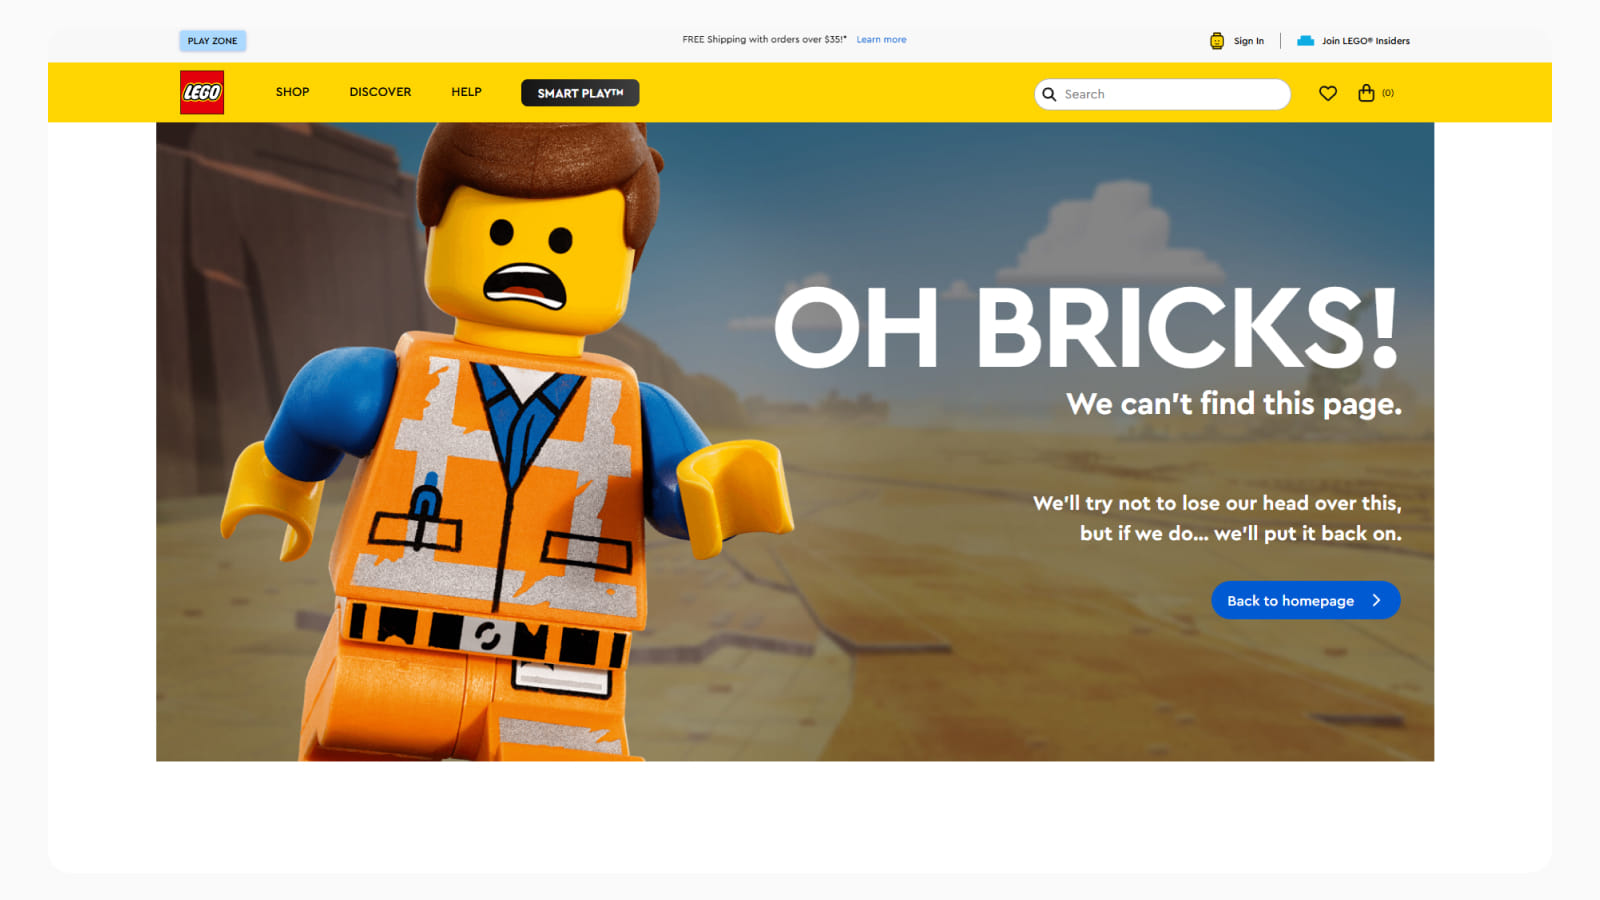Click Sign In
Image resolution: width=1600 pixels, height=900 pixels.
(1248, 40)
